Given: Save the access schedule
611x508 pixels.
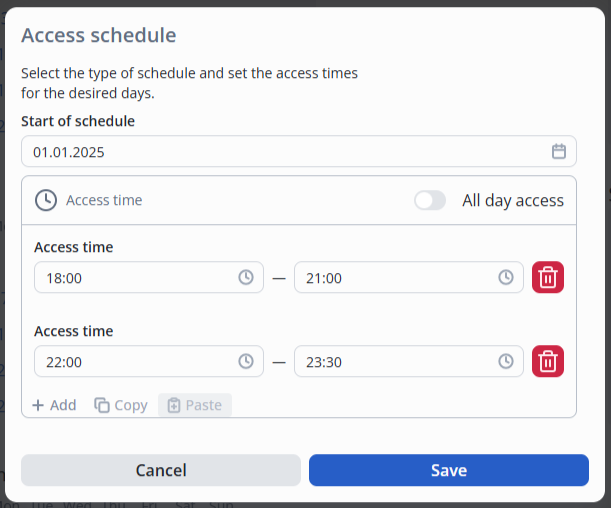Looking at the screenshot, I should pyautogui.click(x=448, y=470).
